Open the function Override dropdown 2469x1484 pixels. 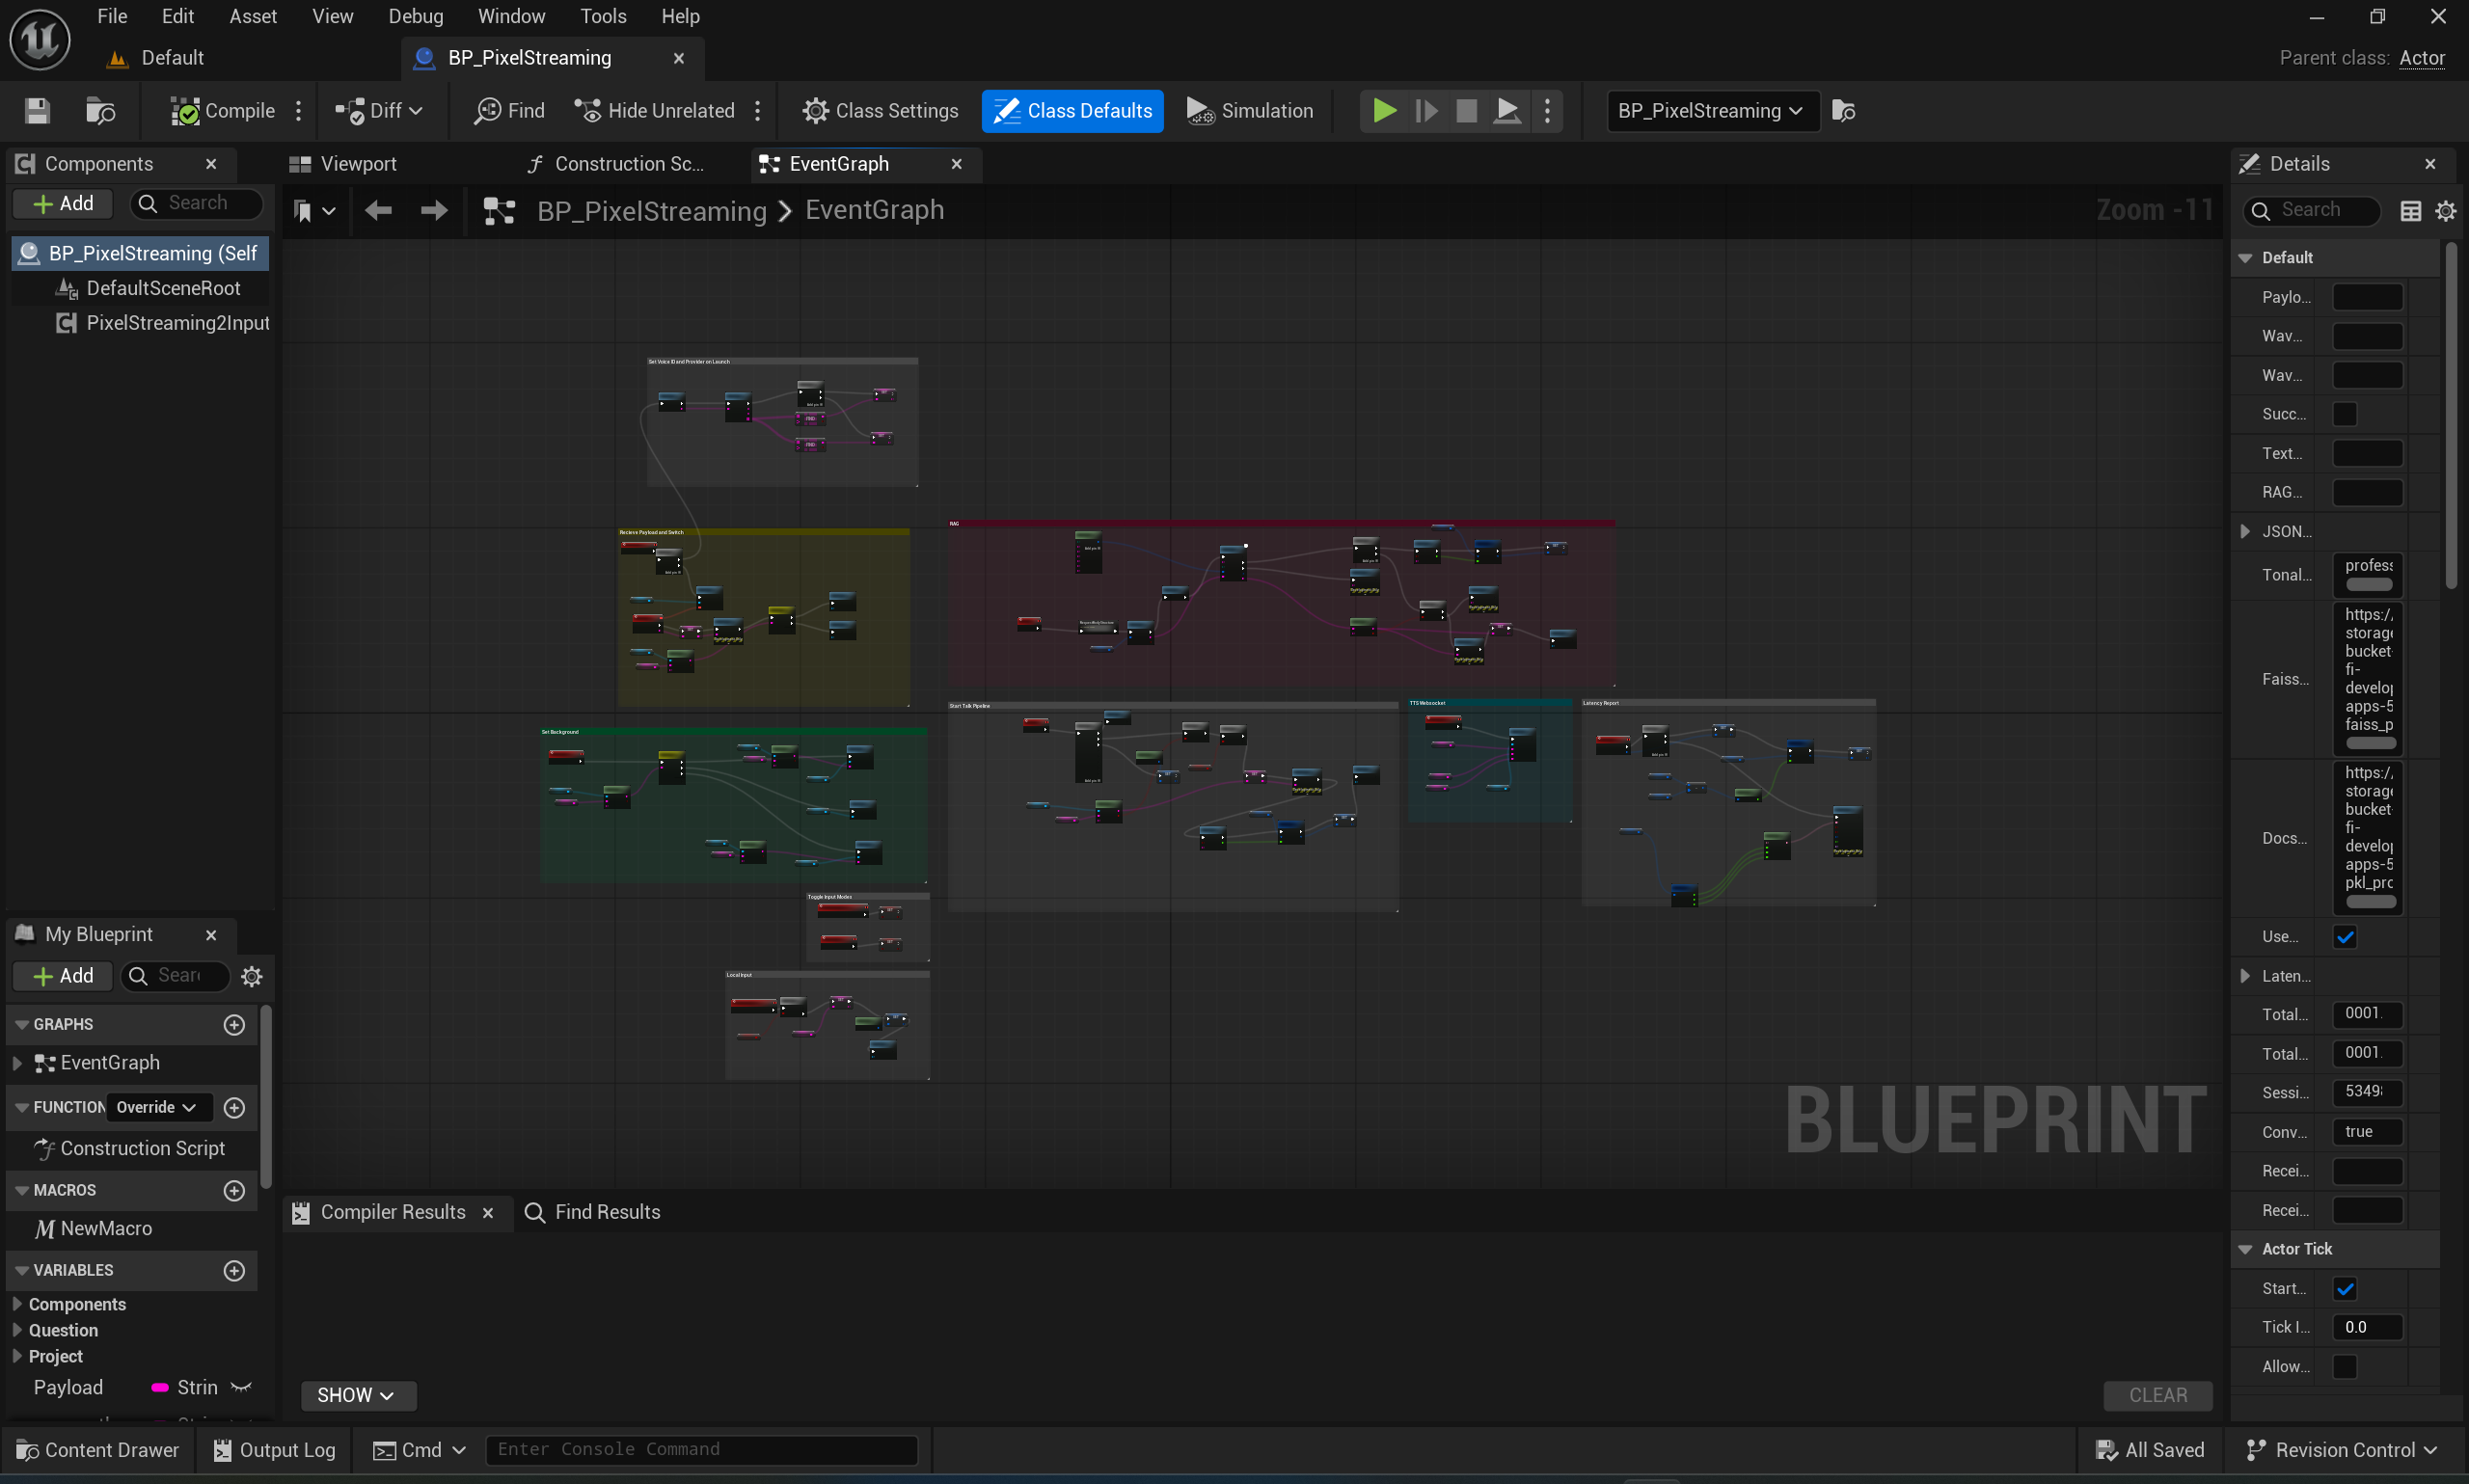tap(157, 1107)
